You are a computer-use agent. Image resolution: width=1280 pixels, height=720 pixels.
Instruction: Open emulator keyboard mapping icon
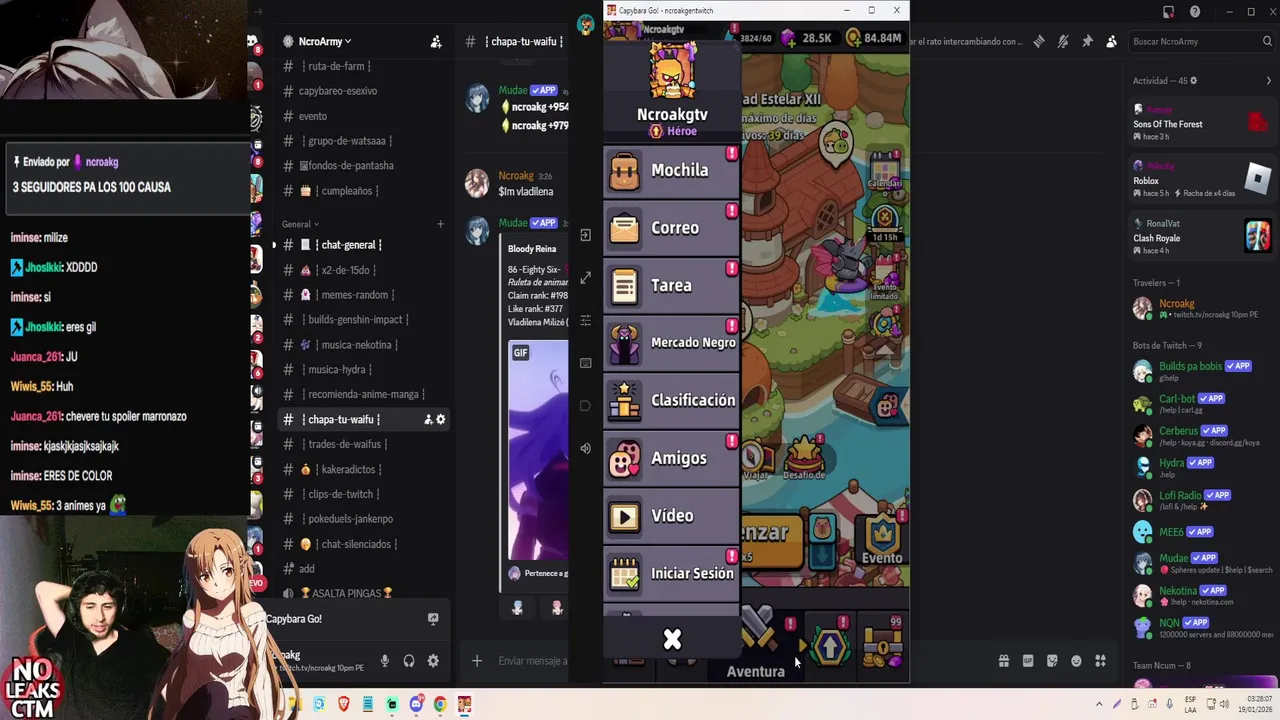pos(586,363)
